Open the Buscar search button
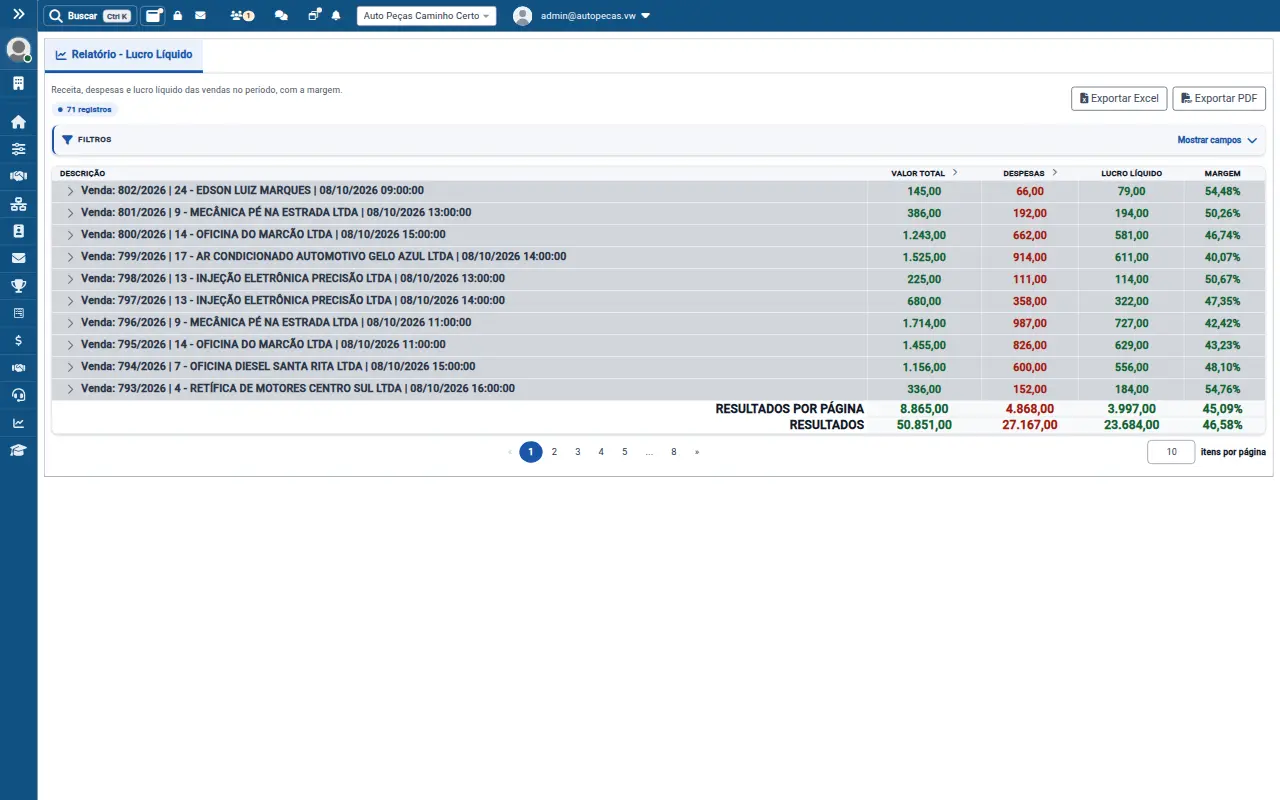 pyautogui.click(x=90, y=16)
